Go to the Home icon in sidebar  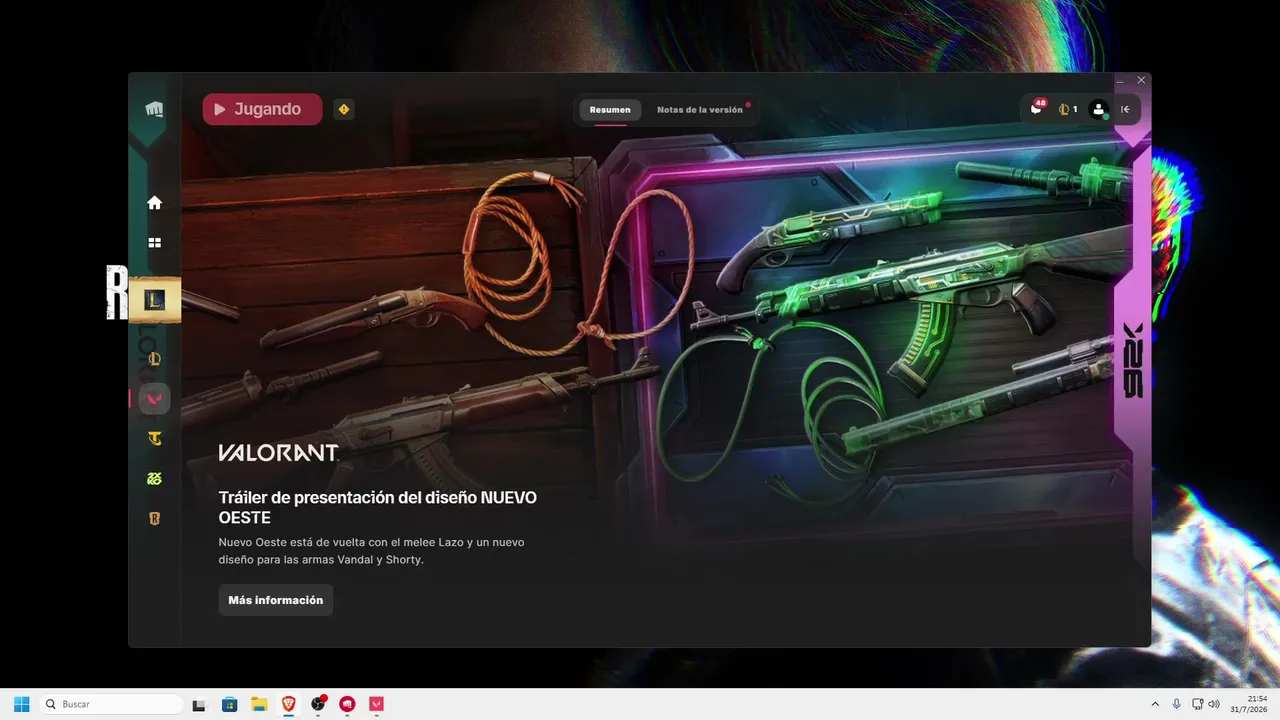click(154, 203)
